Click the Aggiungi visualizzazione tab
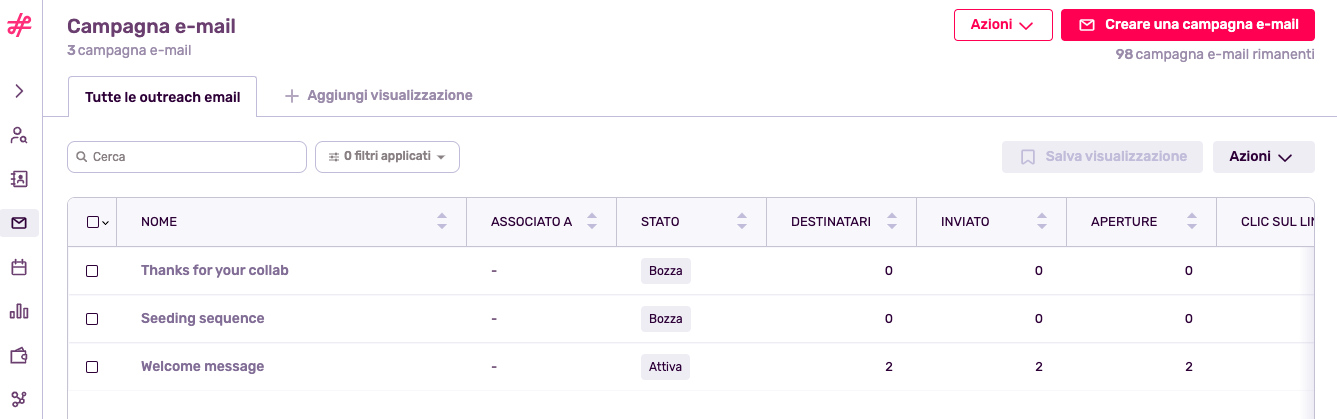1337x419 pixels. point(379,96)
